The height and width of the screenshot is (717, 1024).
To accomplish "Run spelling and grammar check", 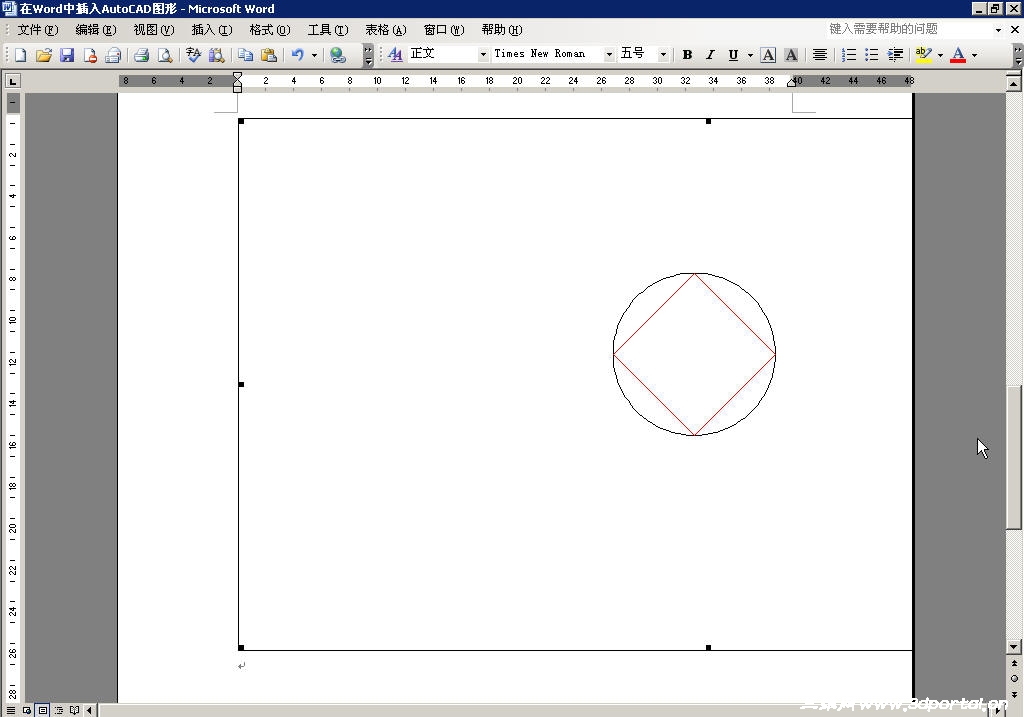I will [x=193, y=55].
